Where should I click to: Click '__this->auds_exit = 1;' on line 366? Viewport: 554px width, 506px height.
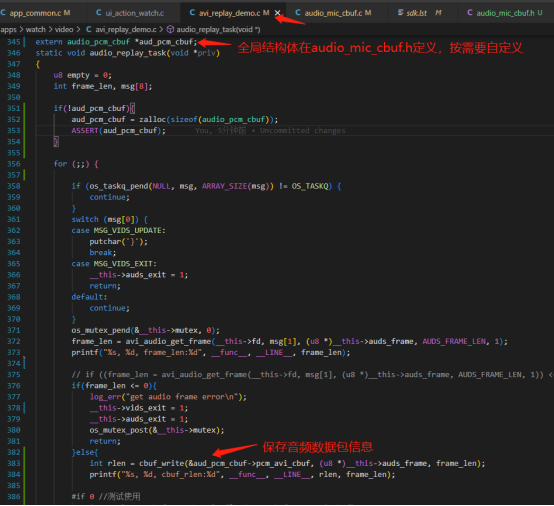tap(138, 275)
